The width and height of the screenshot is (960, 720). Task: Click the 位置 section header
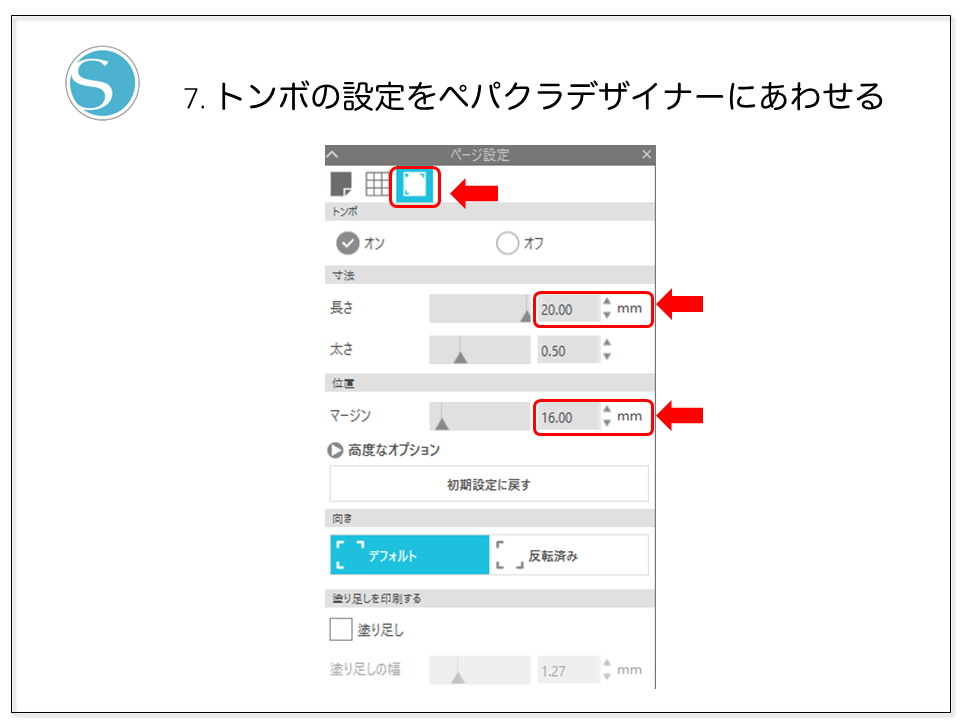pyautogui.click(x=490, y=383)
